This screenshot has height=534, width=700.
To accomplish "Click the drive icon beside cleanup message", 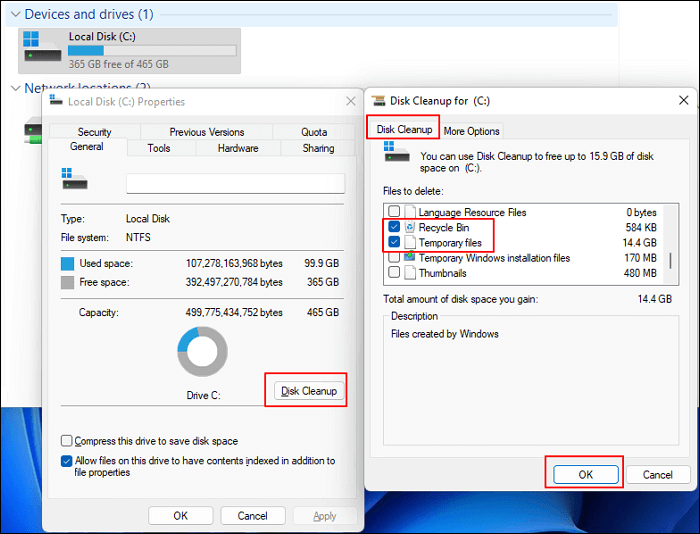I will coord(396,152).
